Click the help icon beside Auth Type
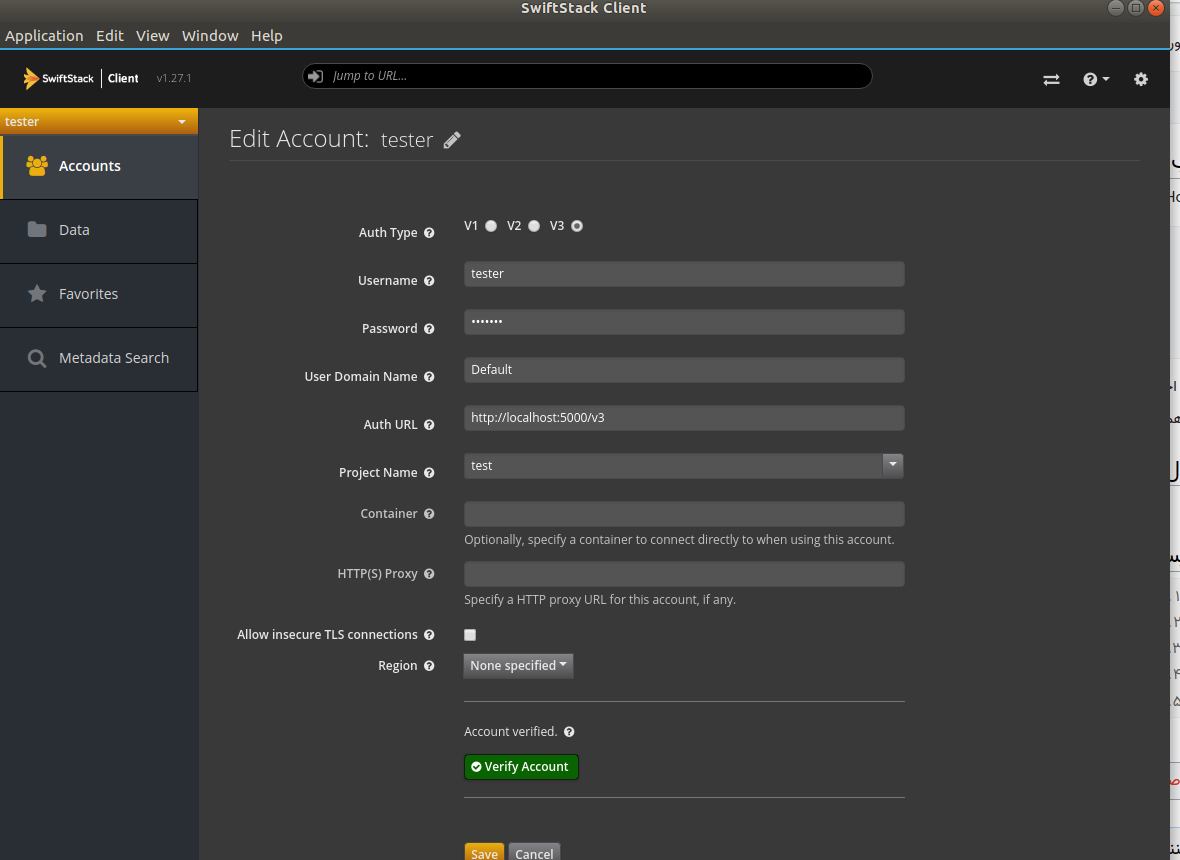Screen dimensions: 1180x860 [429, 233]
